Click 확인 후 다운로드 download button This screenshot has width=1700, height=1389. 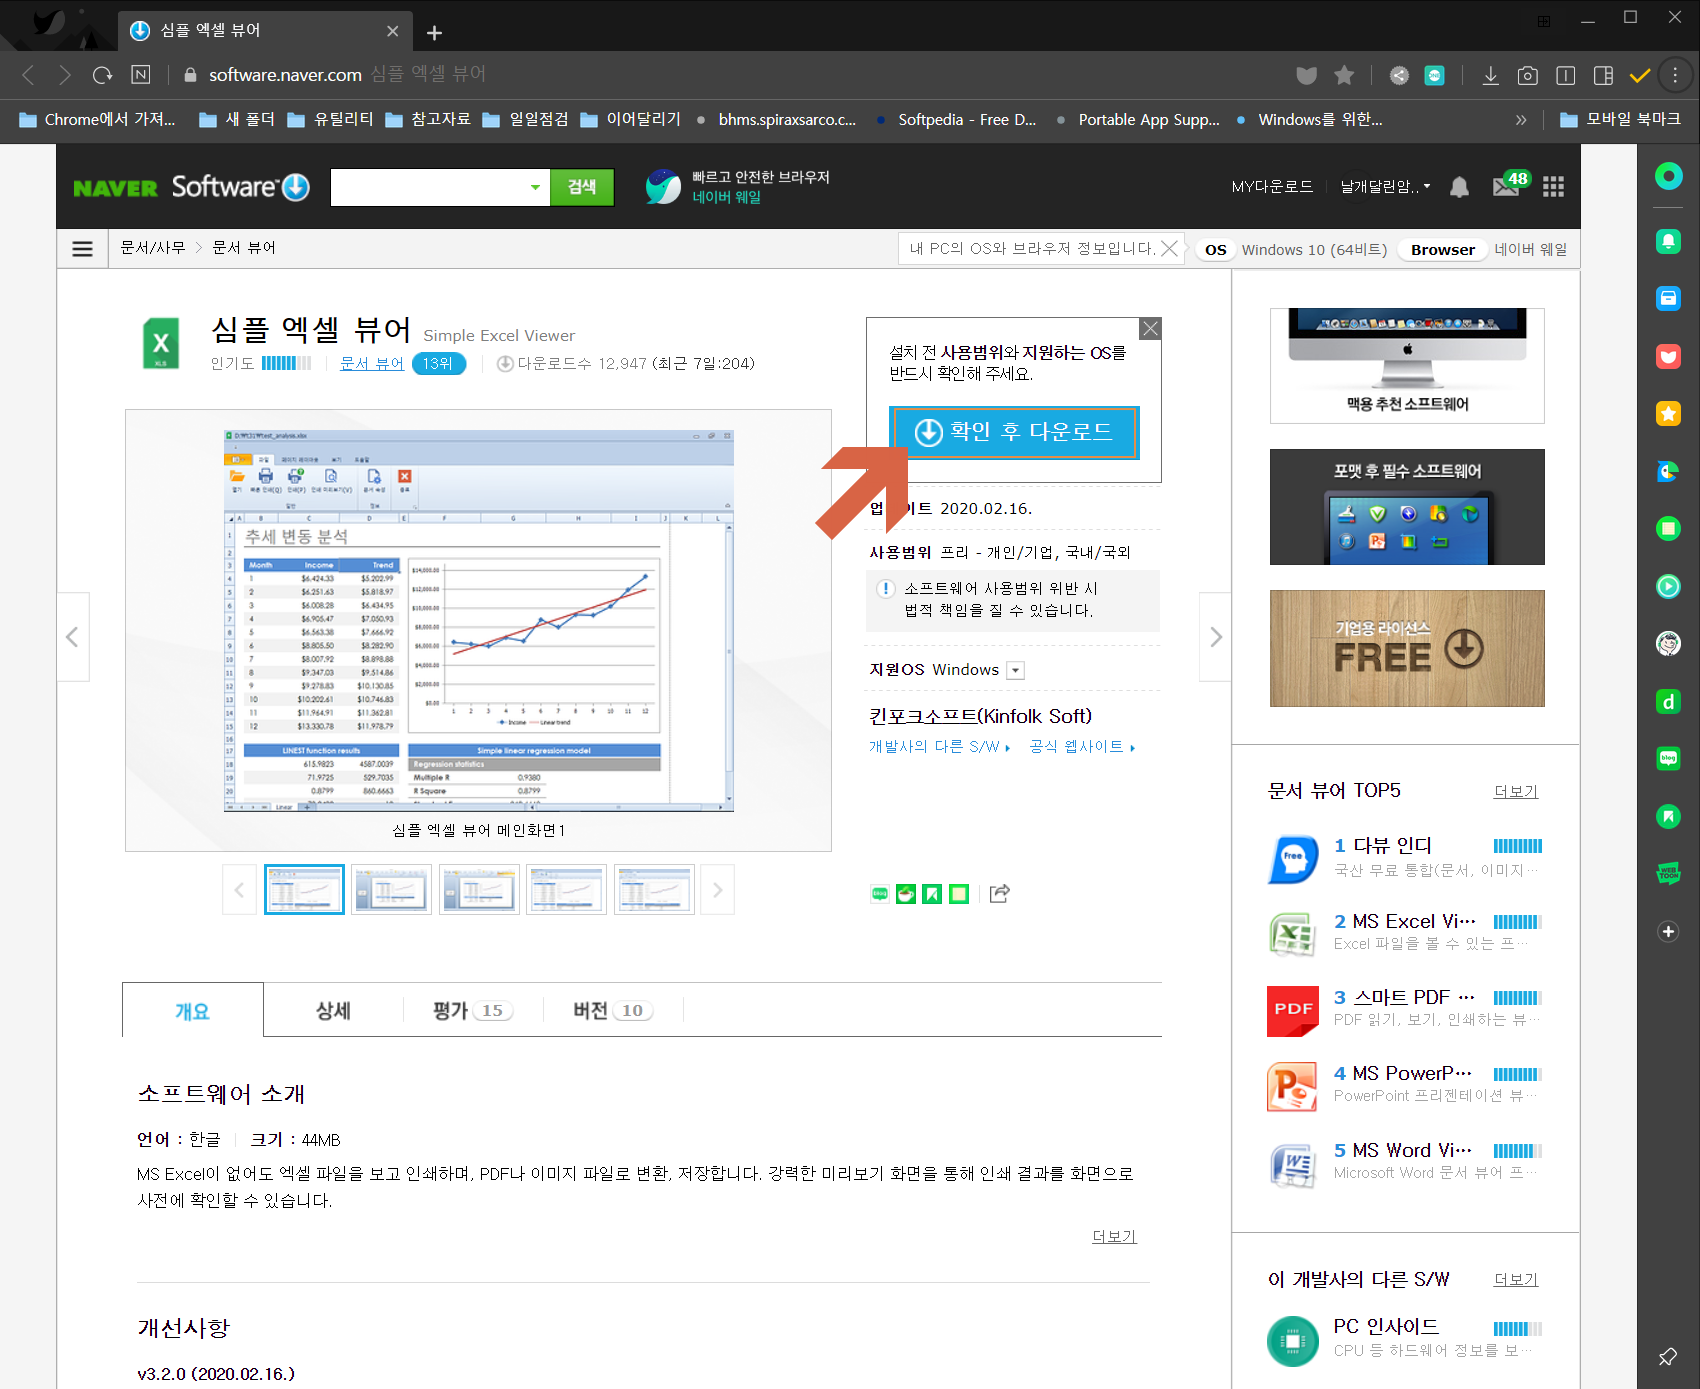pos(1014,432)
